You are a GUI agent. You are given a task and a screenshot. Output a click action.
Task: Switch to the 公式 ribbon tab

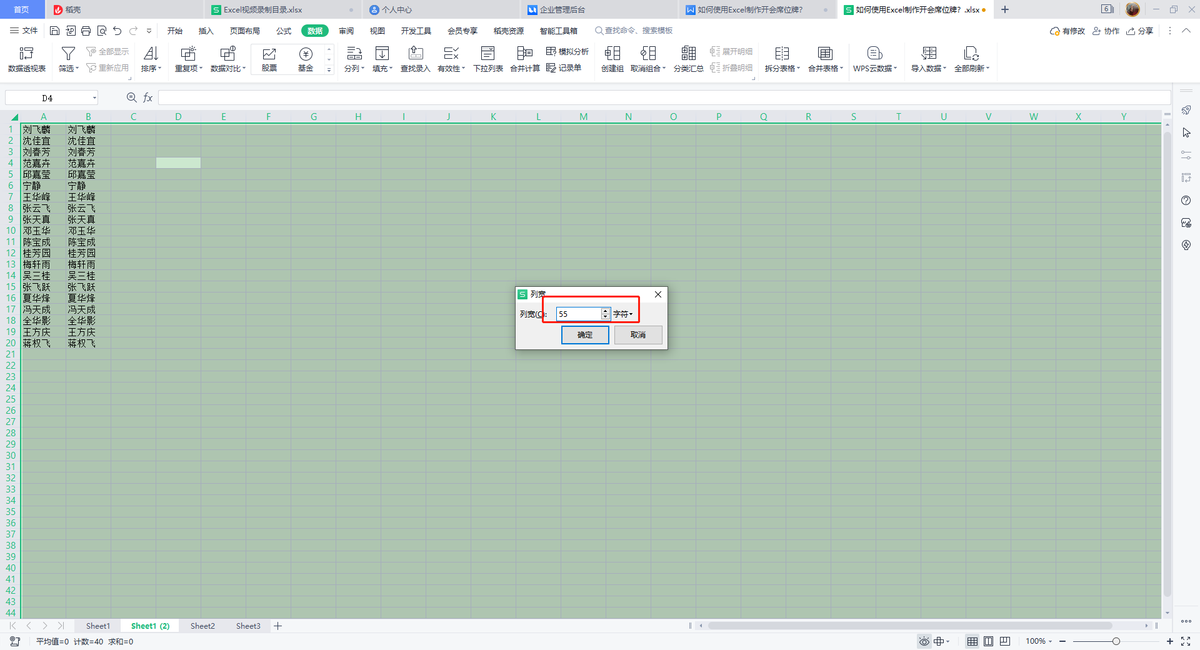point(284,31)
